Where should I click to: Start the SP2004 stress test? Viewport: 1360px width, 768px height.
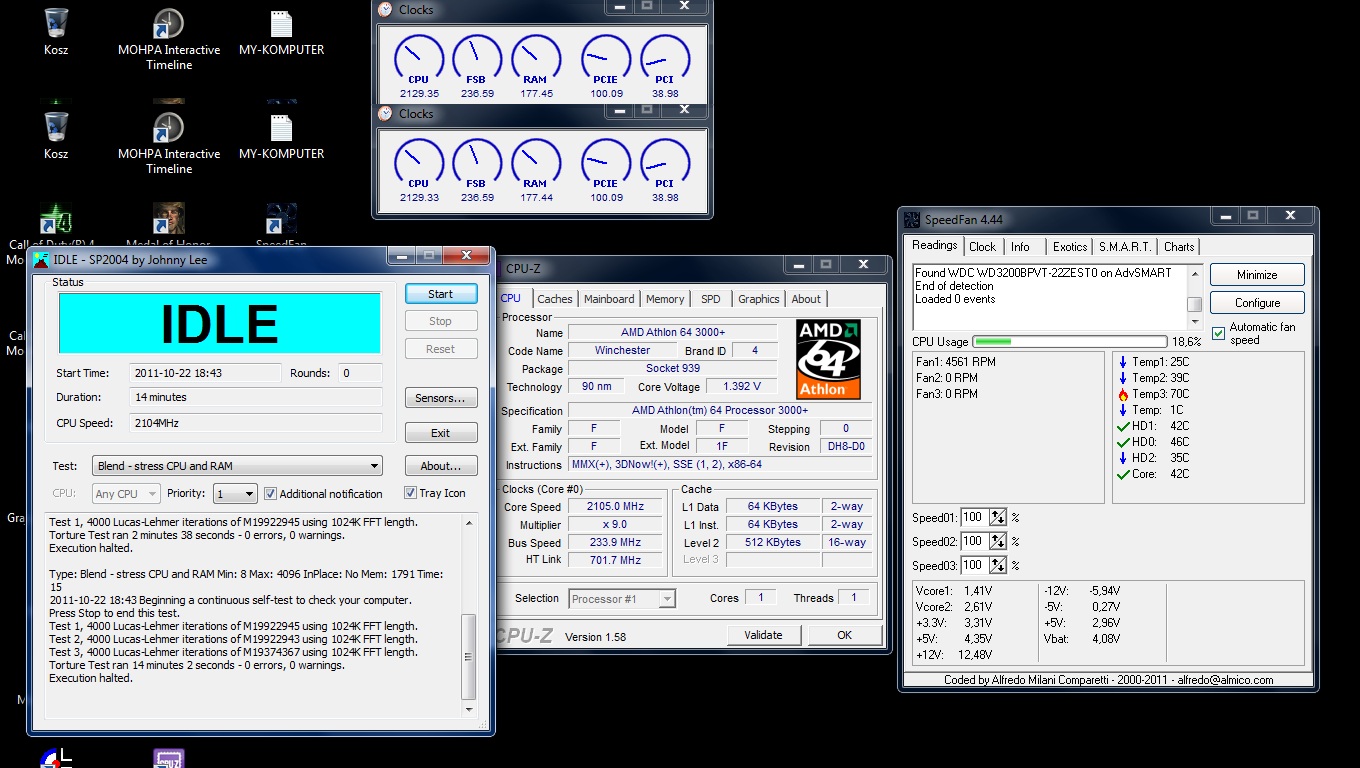click(x=441, y=294)
